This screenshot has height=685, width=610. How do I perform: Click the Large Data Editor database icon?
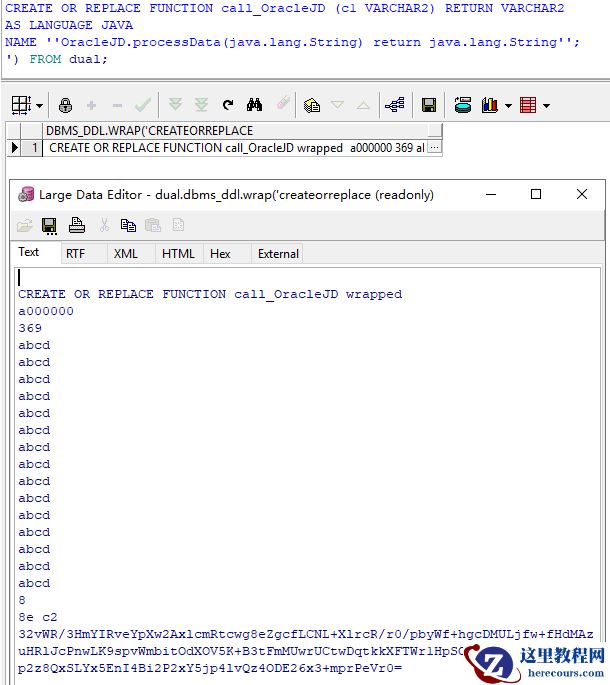(x=26, y=194)
